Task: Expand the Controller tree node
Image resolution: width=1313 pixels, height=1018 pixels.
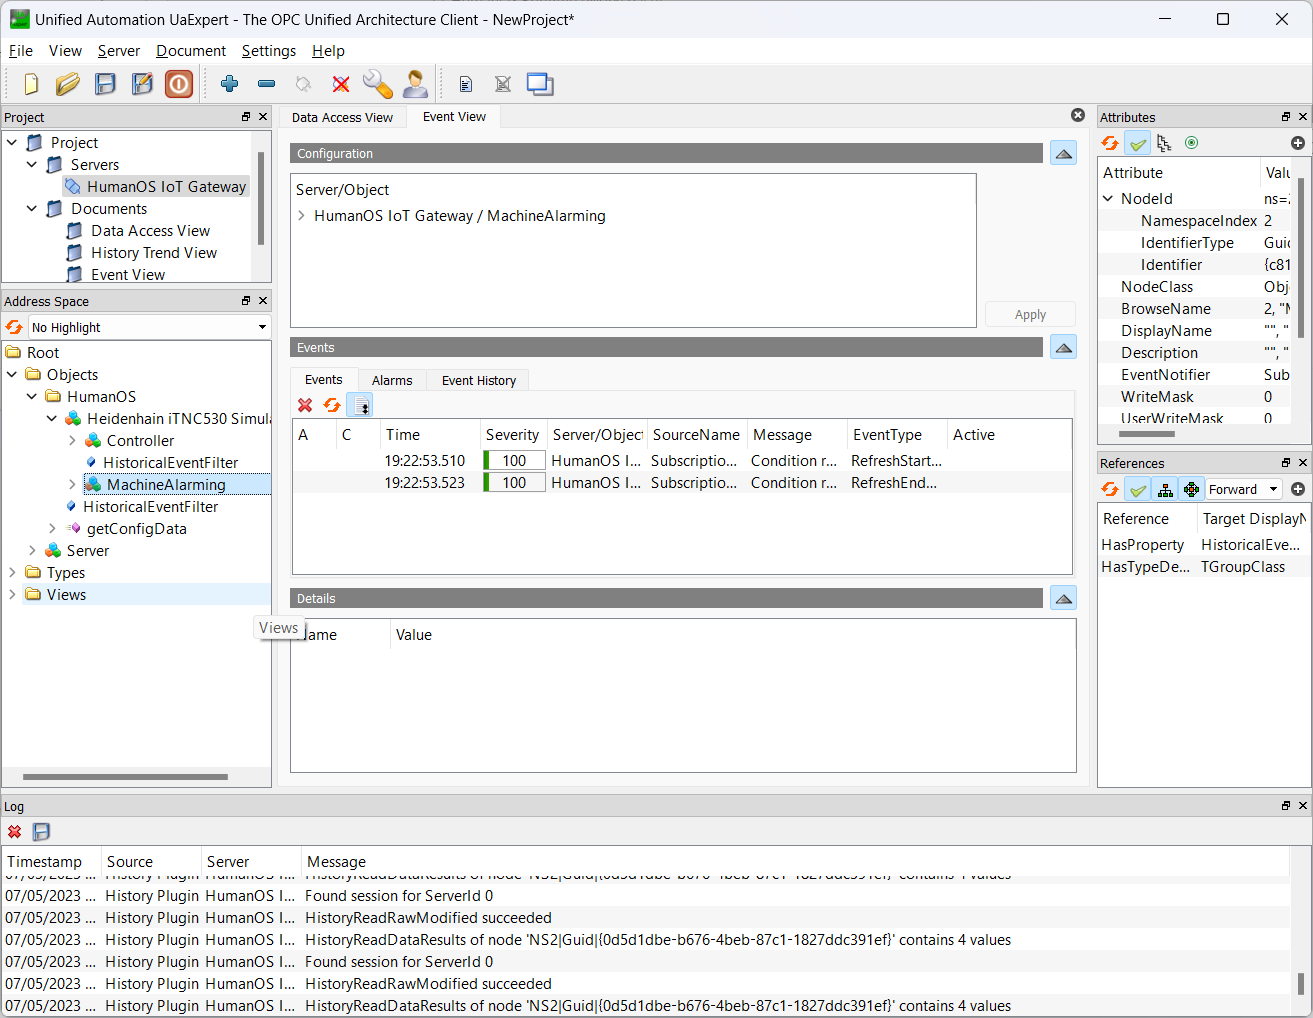Action: [x=72, y=441]
